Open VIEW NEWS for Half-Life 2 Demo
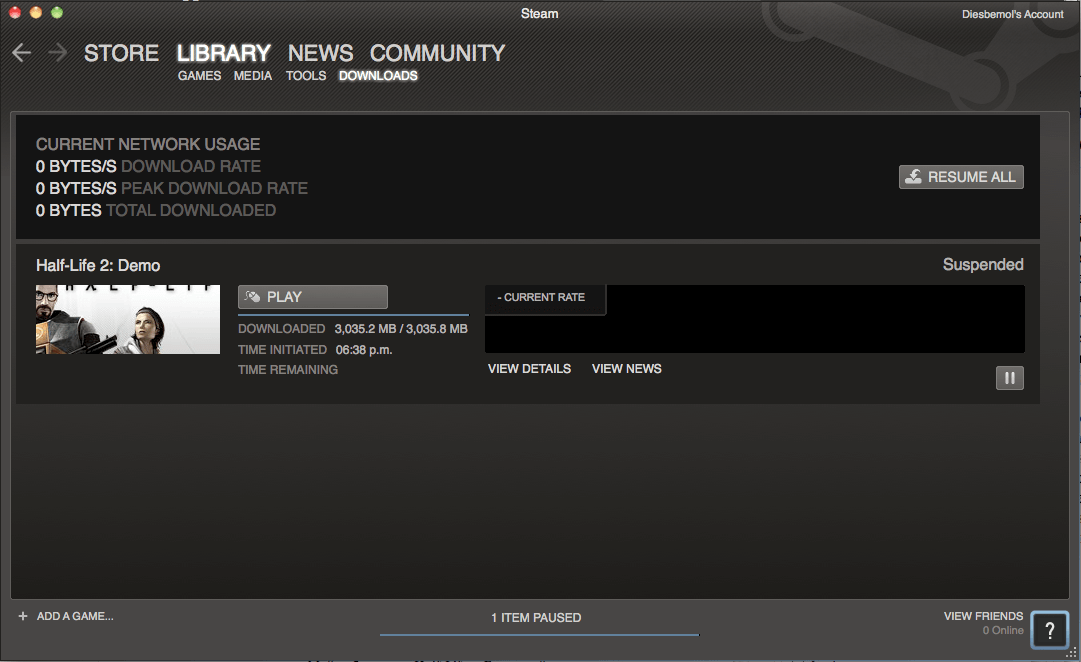The height and width of the screenshot is (662, 1081). pos(627,369)
